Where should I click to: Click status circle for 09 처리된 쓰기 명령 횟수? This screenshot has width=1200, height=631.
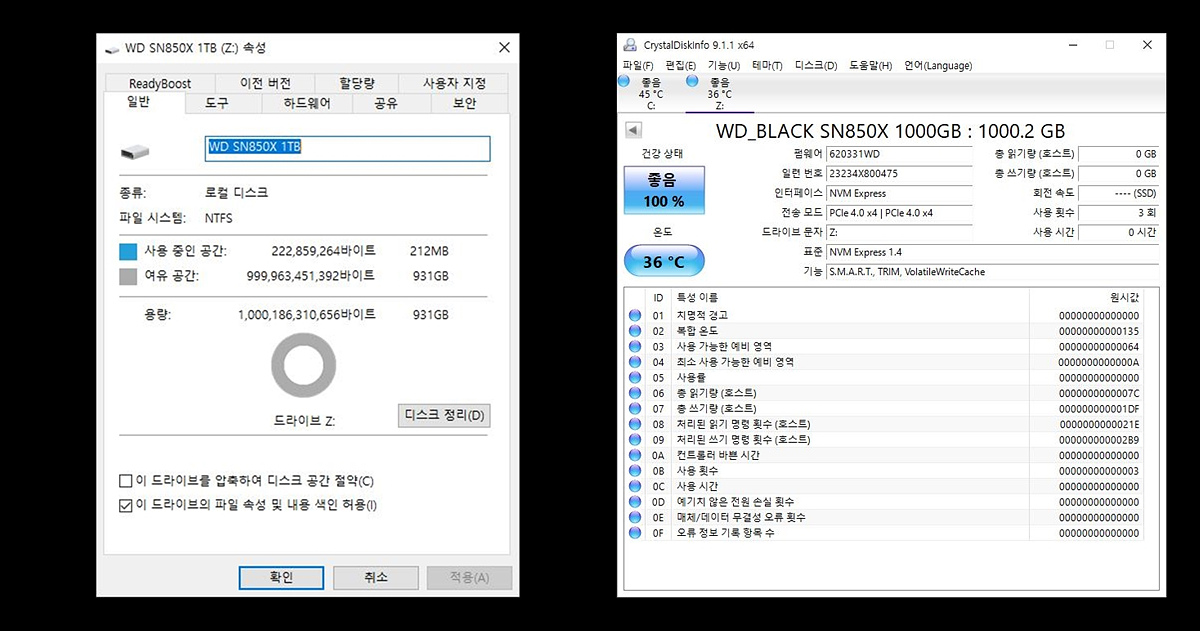(x=634, y=440)
